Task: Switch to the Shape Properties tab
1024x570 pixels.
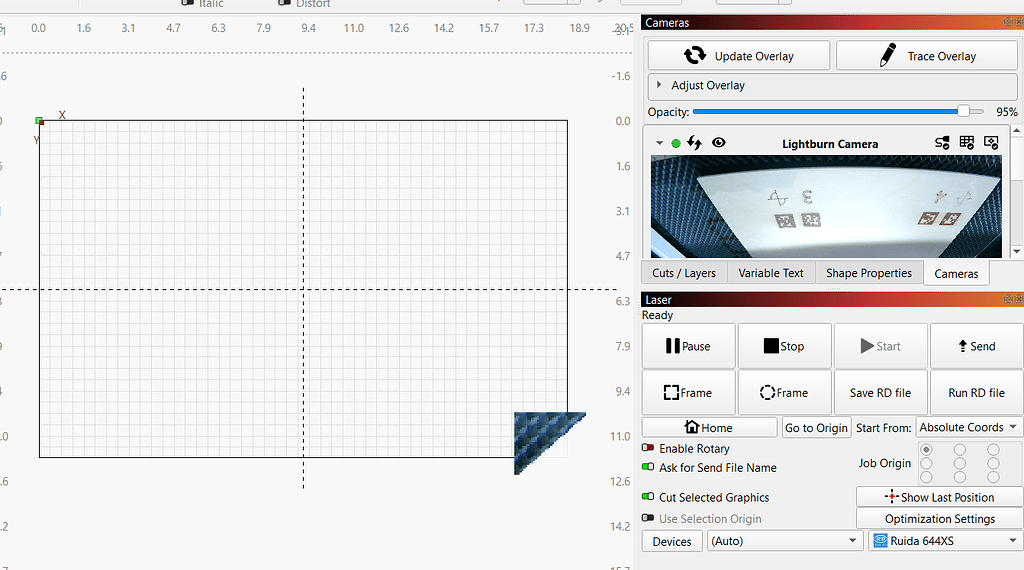Action: (x=869, y=273)
